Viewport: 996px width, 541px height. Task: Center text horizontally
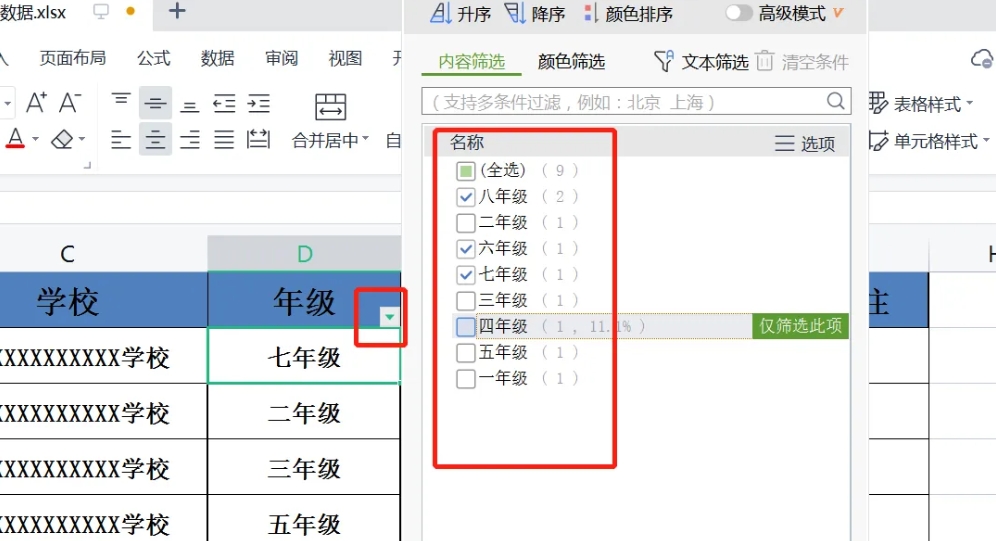(155, 139)
